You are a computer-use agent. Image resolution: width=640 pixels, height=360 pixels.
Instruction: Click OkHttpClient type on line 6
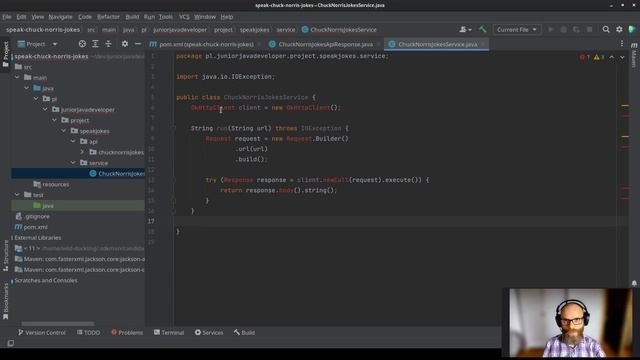click(x=213, y=108)
